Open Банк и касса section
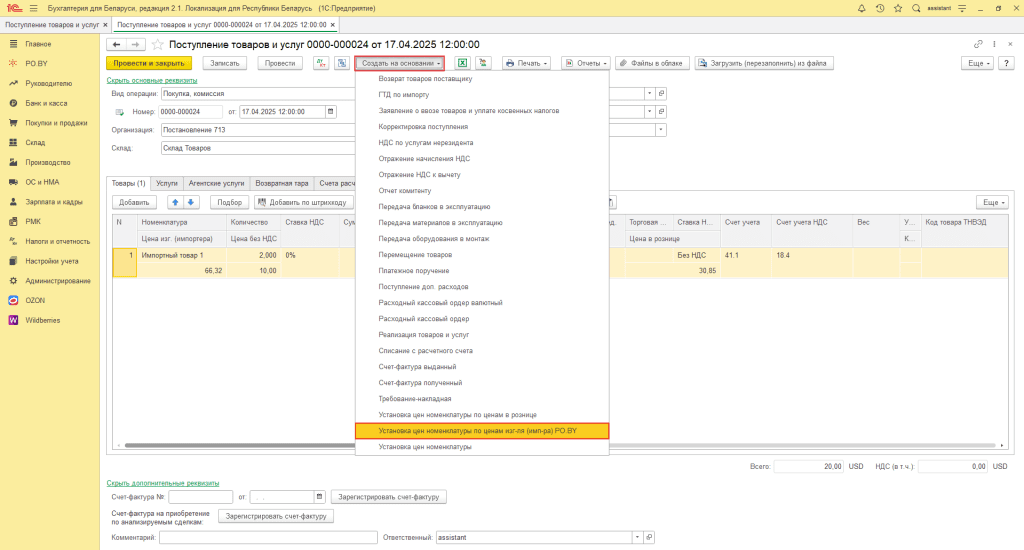Viewport: 1024px width, 550px height. [x=46, y=103]
